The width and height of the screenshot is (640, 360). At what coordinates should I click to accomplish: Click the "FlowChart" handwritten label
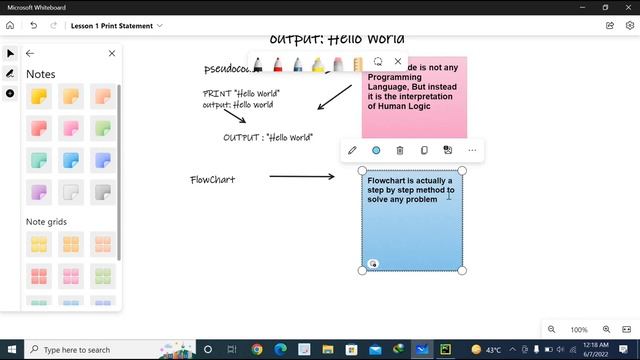pos(213,180)
